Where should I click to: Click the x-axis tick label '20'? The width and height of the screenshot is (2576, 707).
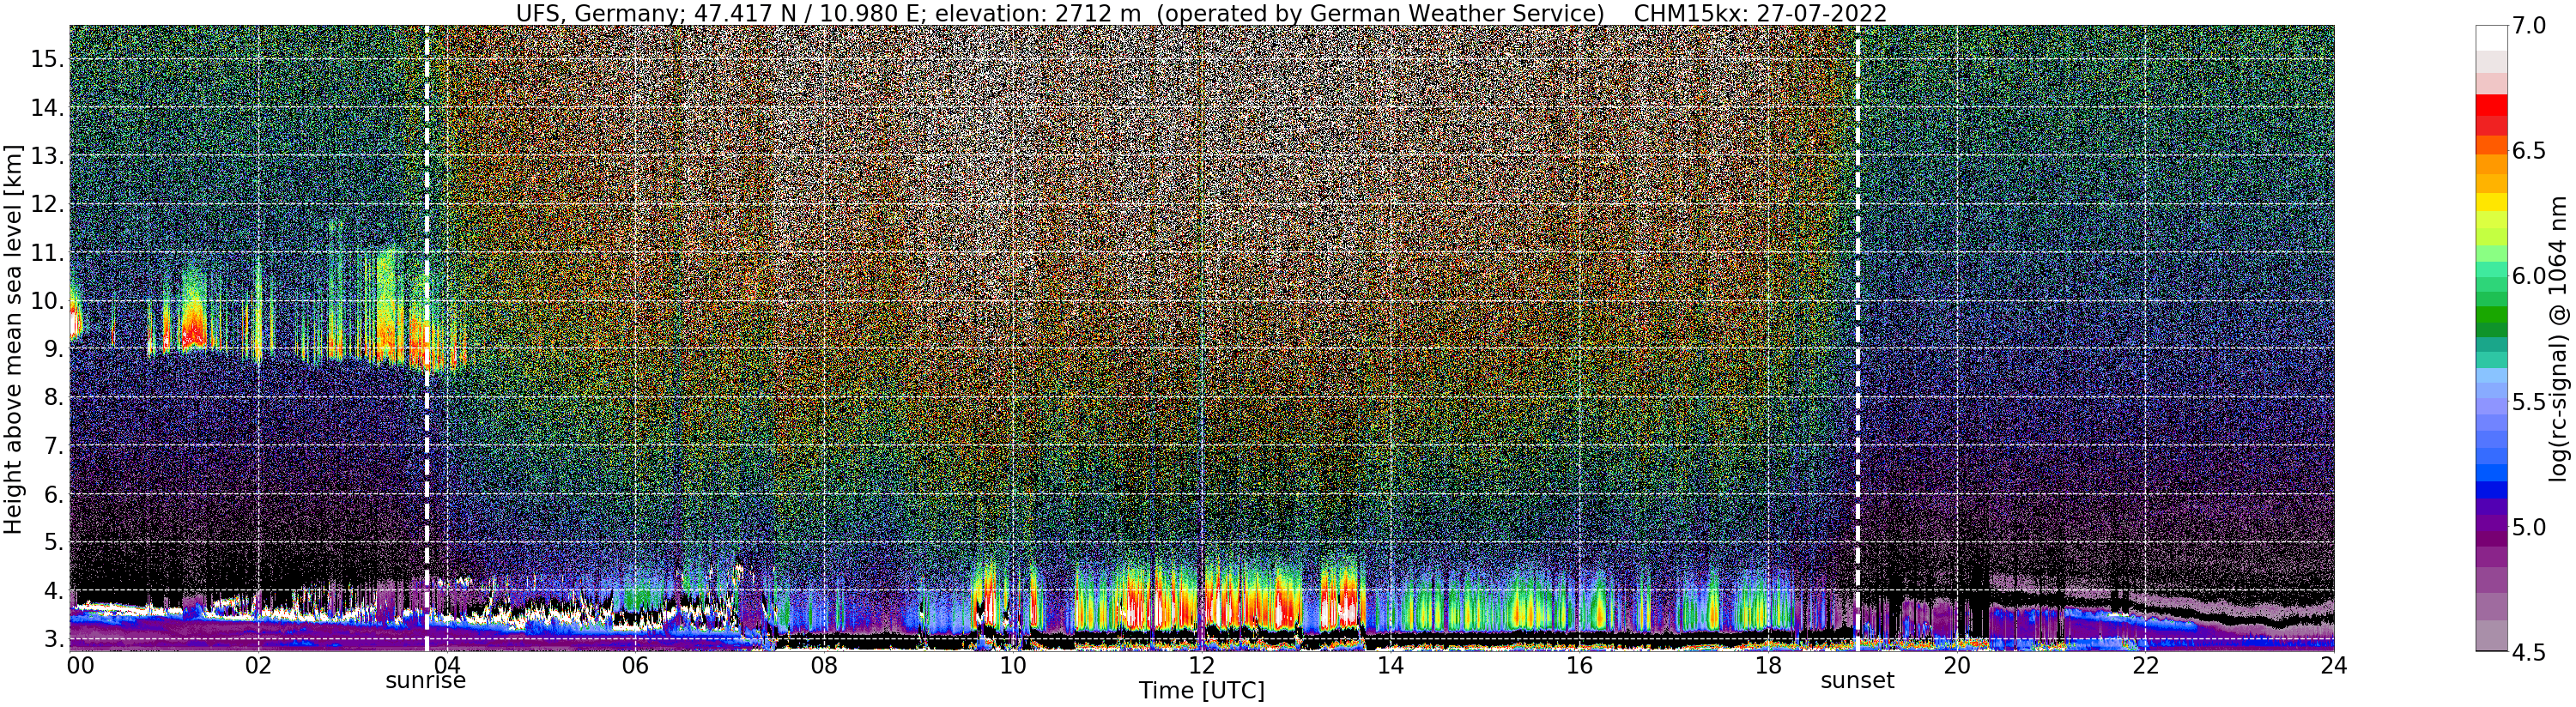point(1956,666)
